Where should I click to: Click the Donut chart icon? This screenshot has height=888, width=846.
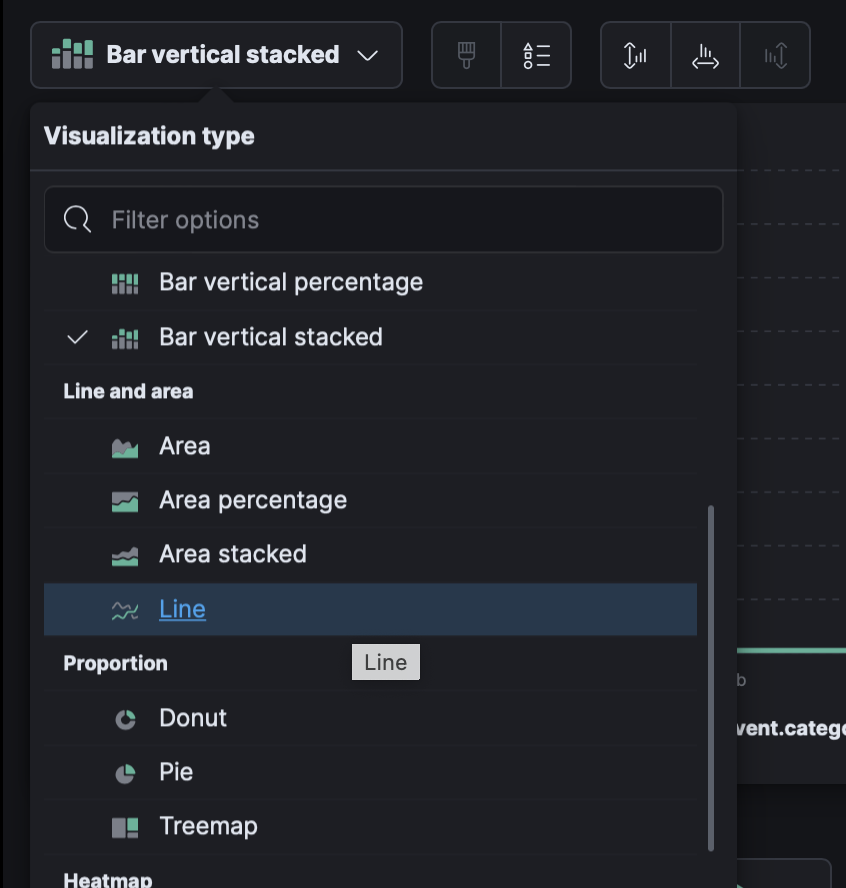point(125,719)
